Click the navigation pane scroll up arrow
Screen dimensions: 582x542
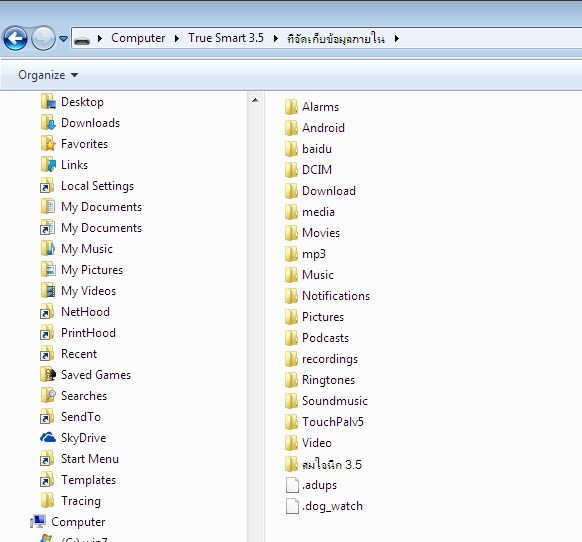(x=255, y=100)
